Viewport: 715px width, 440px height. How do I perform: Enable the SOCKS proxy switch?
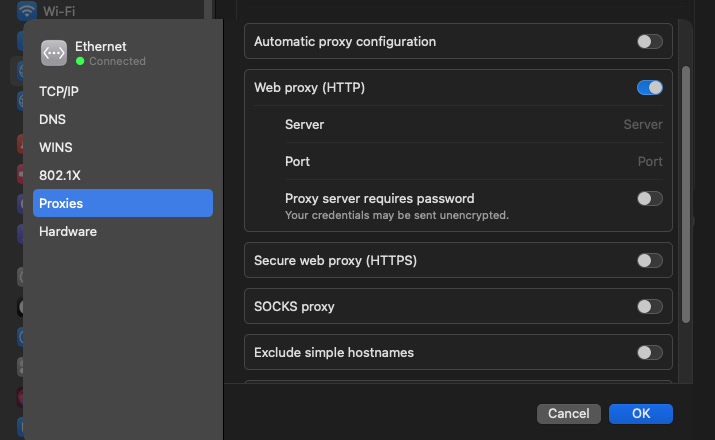(650, 306)
